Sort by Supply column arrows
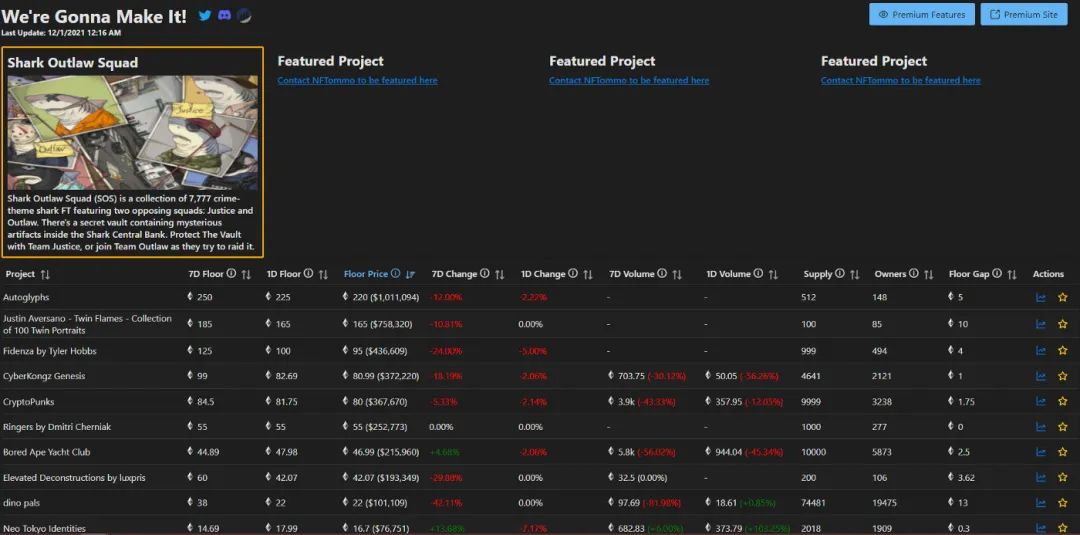The width and height of the screenshot is (1080, 535). pos(854,275)
